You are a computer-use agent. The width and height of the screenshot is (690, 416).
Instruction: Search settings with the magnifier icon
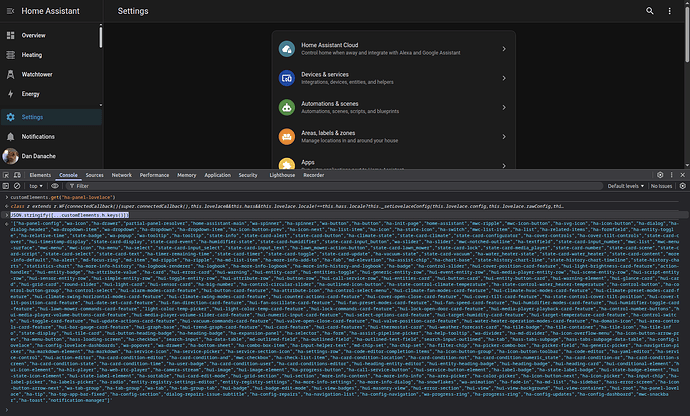coord(650,11)
